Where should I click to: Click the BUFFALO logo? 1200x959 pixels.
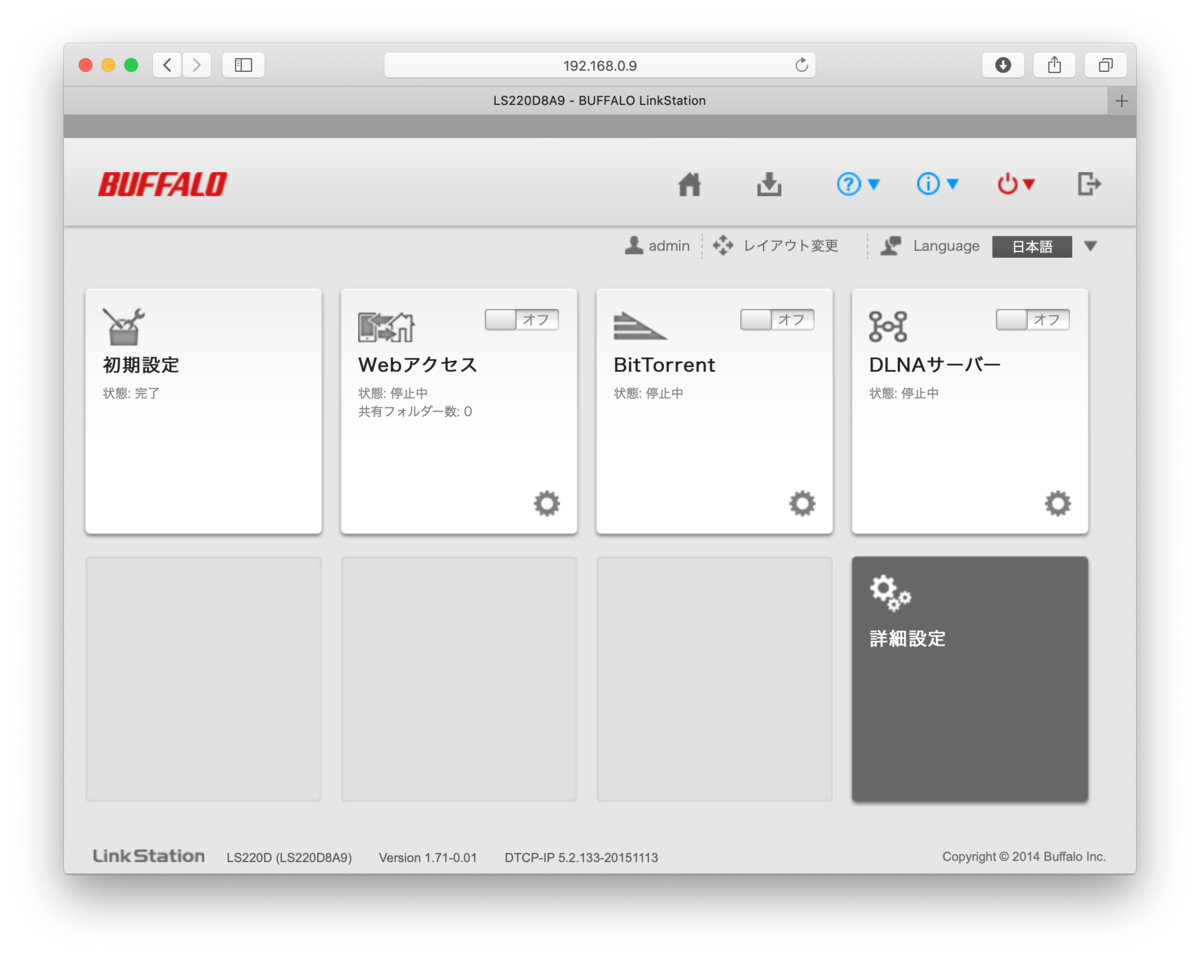point(162,184)
